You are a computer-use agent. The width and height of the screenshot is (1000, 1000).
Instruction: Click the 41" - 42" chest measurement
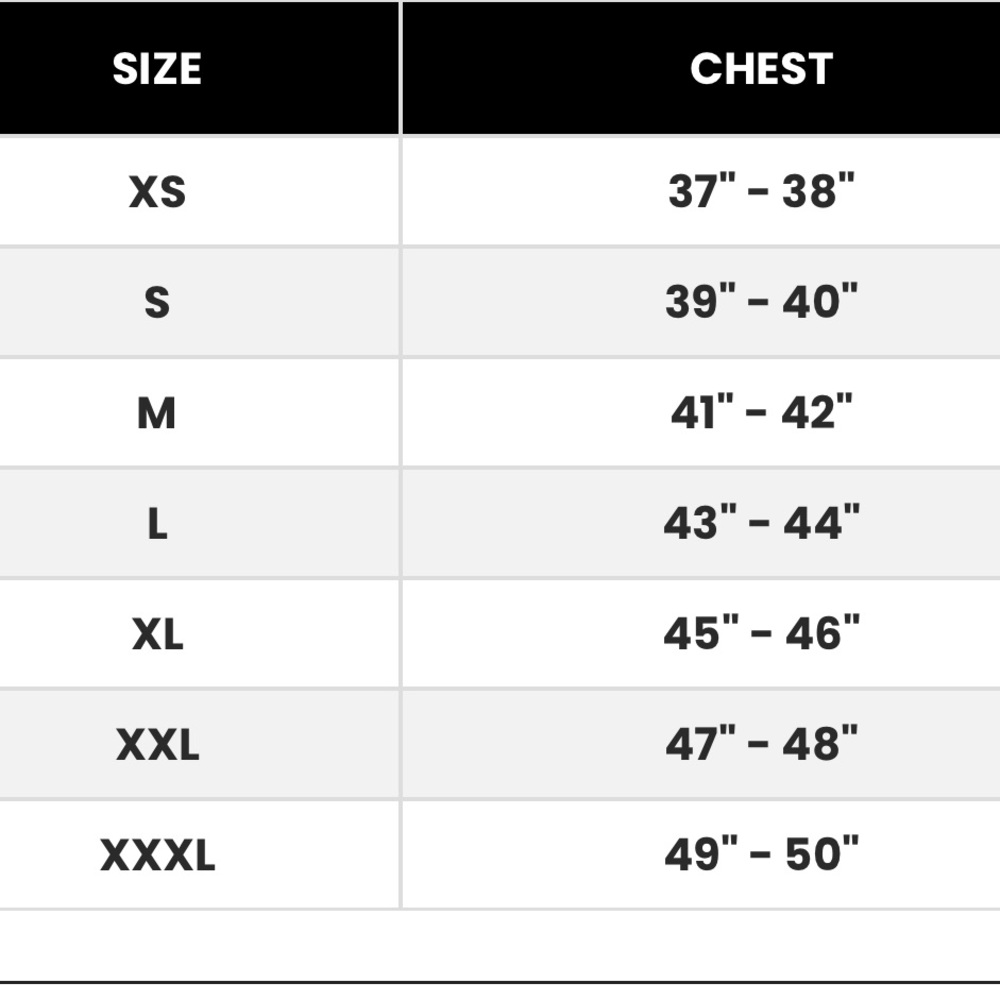click(x=761, y=411)
